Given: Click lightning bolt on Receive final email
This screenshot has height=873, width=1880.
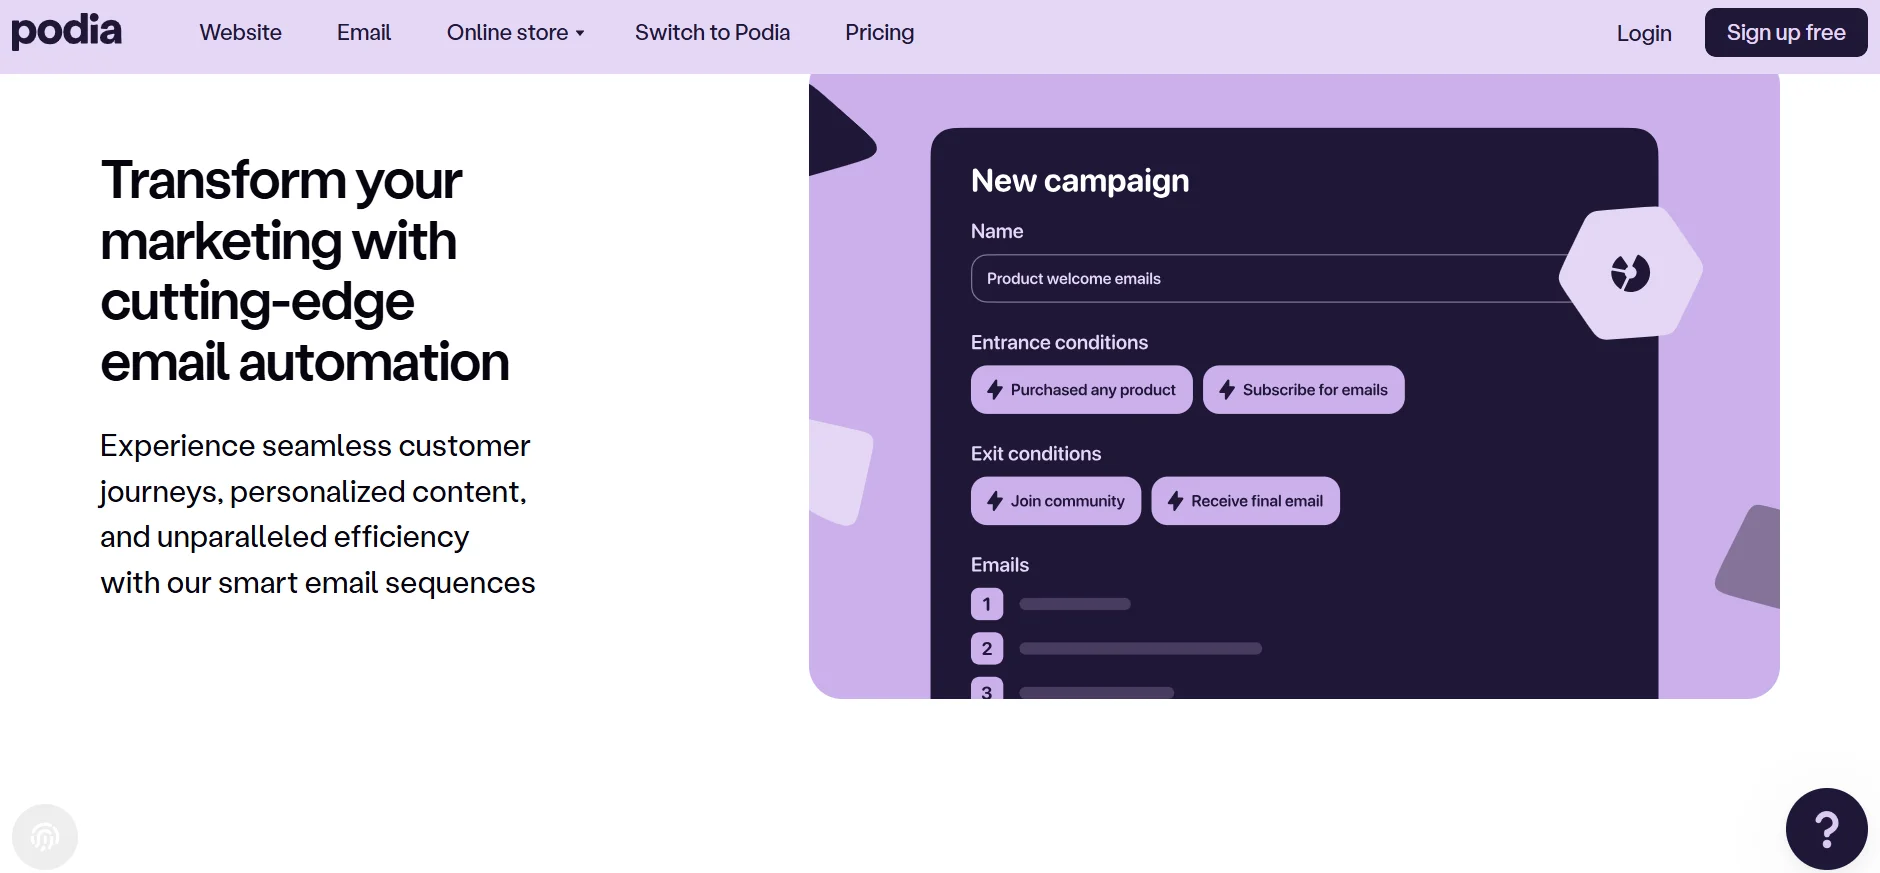Looking at the screenshot, I should (1175, 501).
